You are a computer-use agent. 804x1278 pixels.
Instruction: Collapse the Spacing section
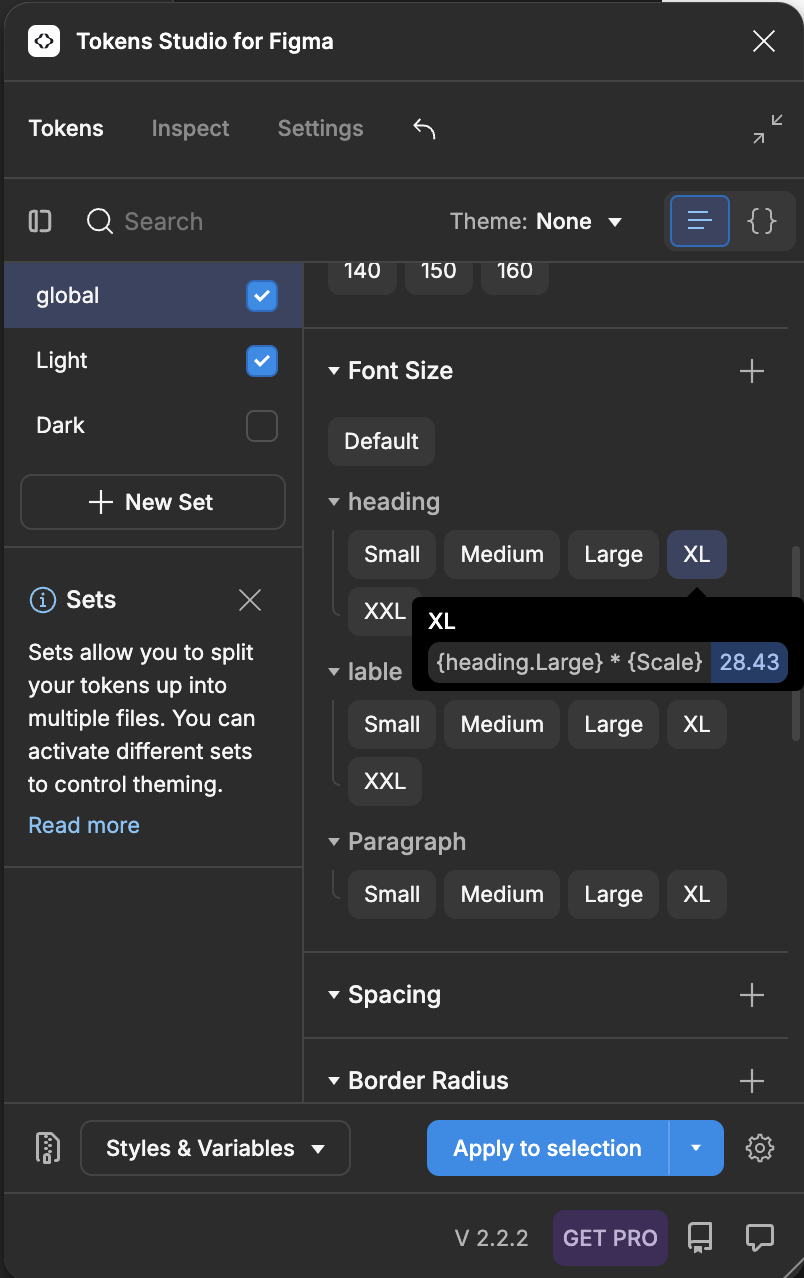(x=334, y=995)
